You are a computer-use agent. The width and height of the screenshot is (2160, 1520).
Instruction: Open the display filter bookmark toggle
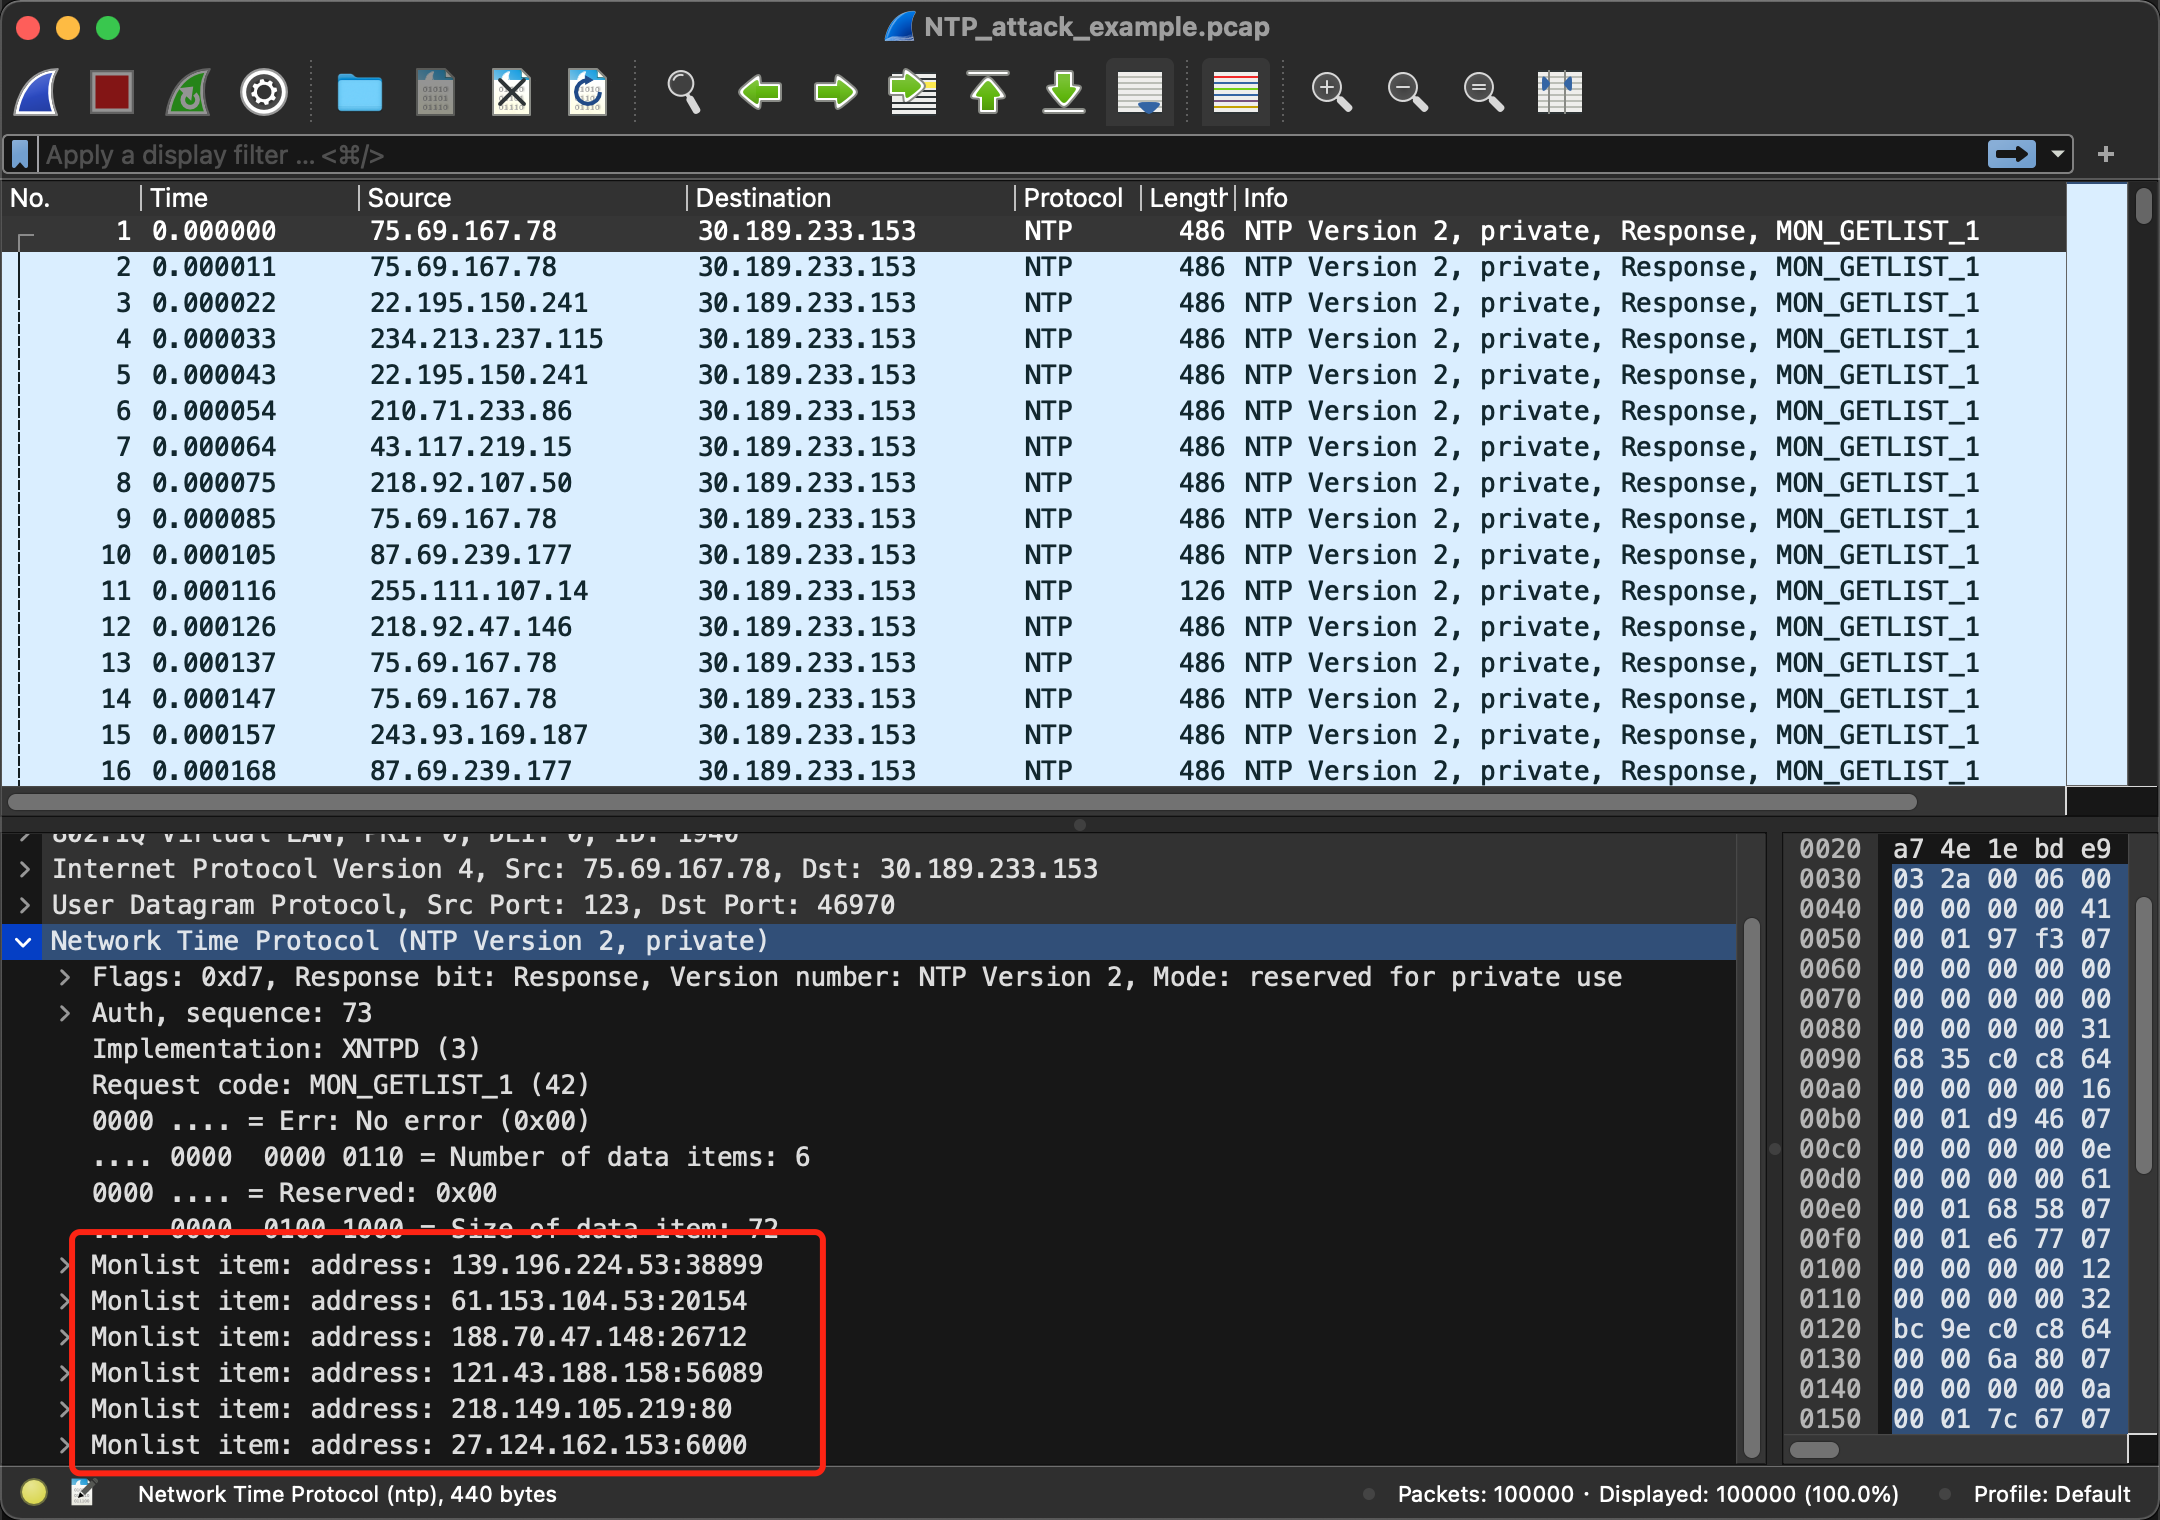point(20,154)
